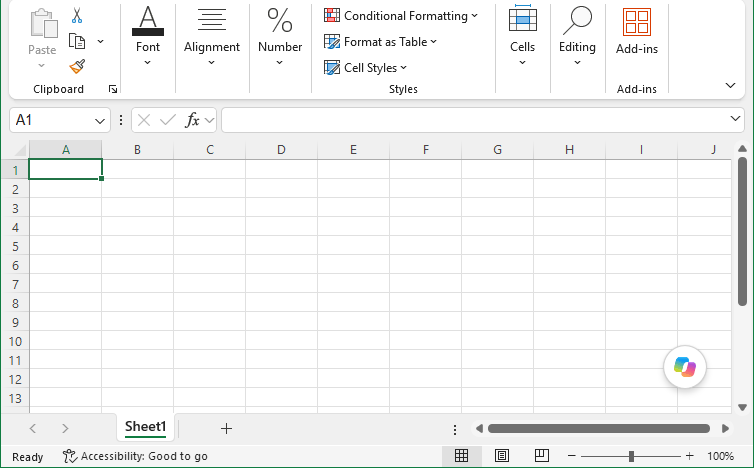Viewport: 754px width, 468px height.
Task: Click the sheet tab bar resize dots
Action: [x=455, y=430]
